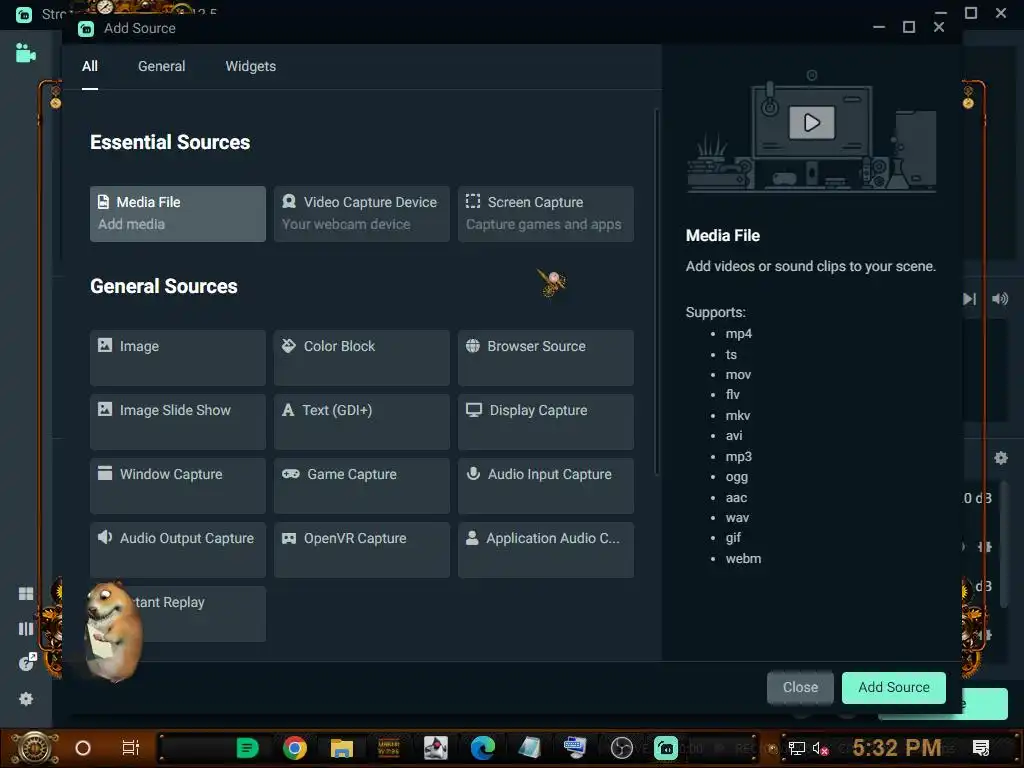This screenshot has height=768, width=1024.
Task: Click the Streamlabs icon on the taskbar
Action: [666, 748]
